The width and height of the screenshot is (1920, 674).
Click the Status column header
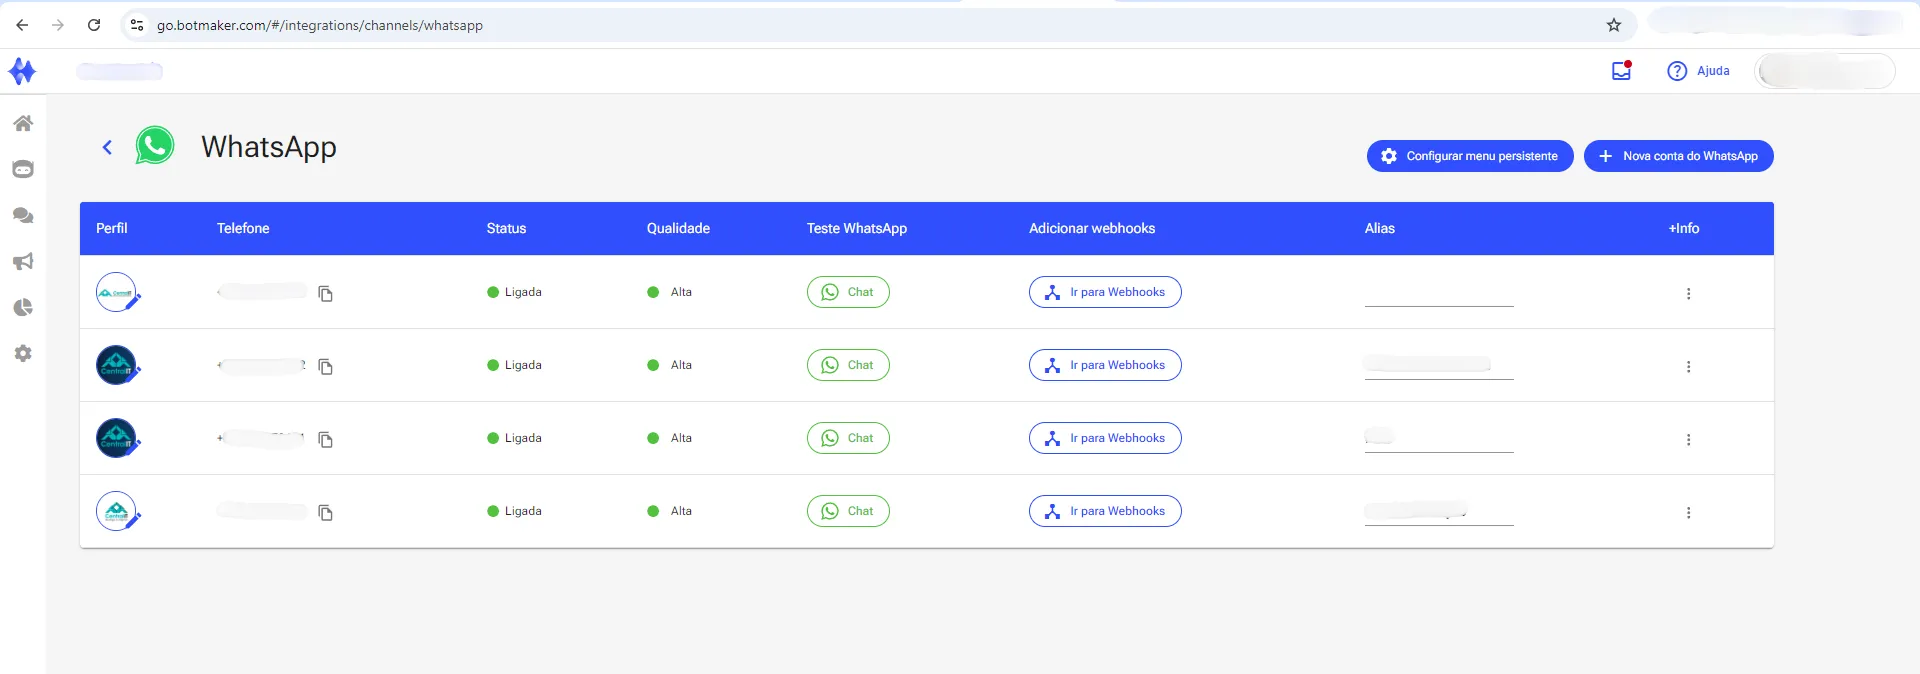point(506,228)
